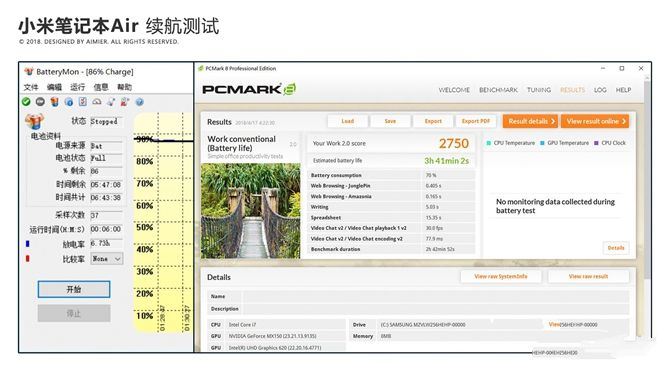Select the RESULTS tab
The image size is (670, 377).
click(573, 90)
